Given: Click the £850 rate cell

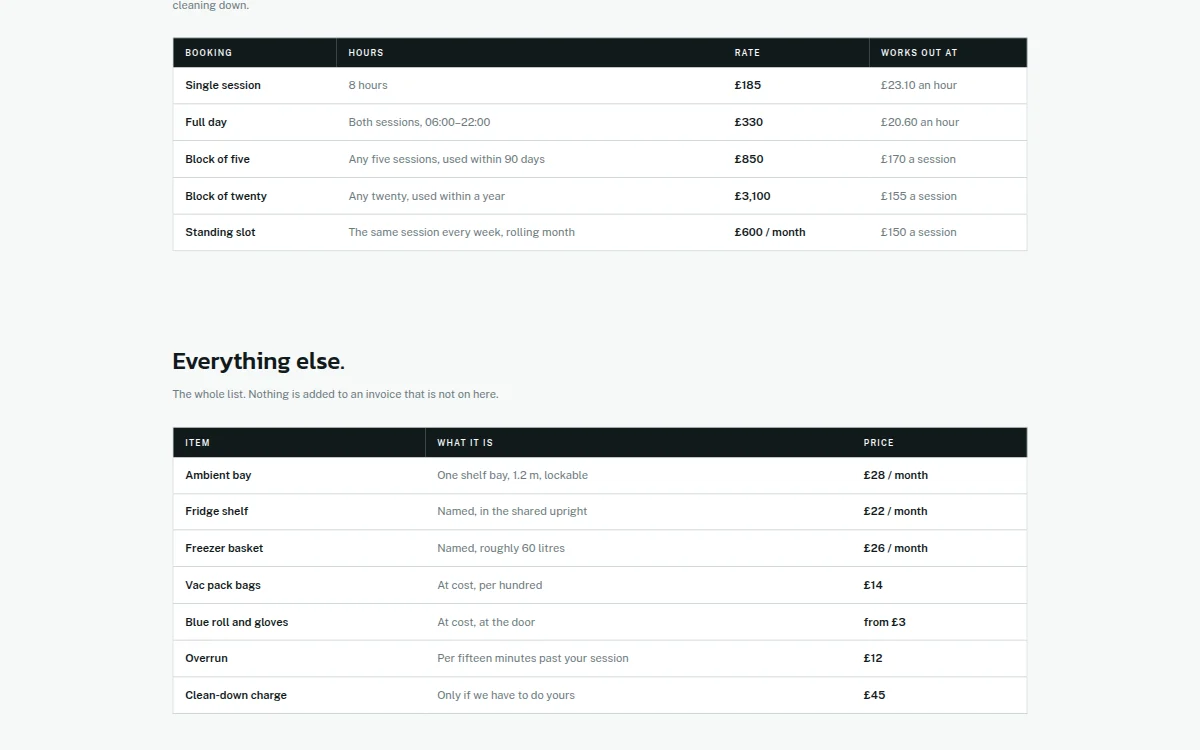Looking at the screenshot, I should click(x=749, y=159).
